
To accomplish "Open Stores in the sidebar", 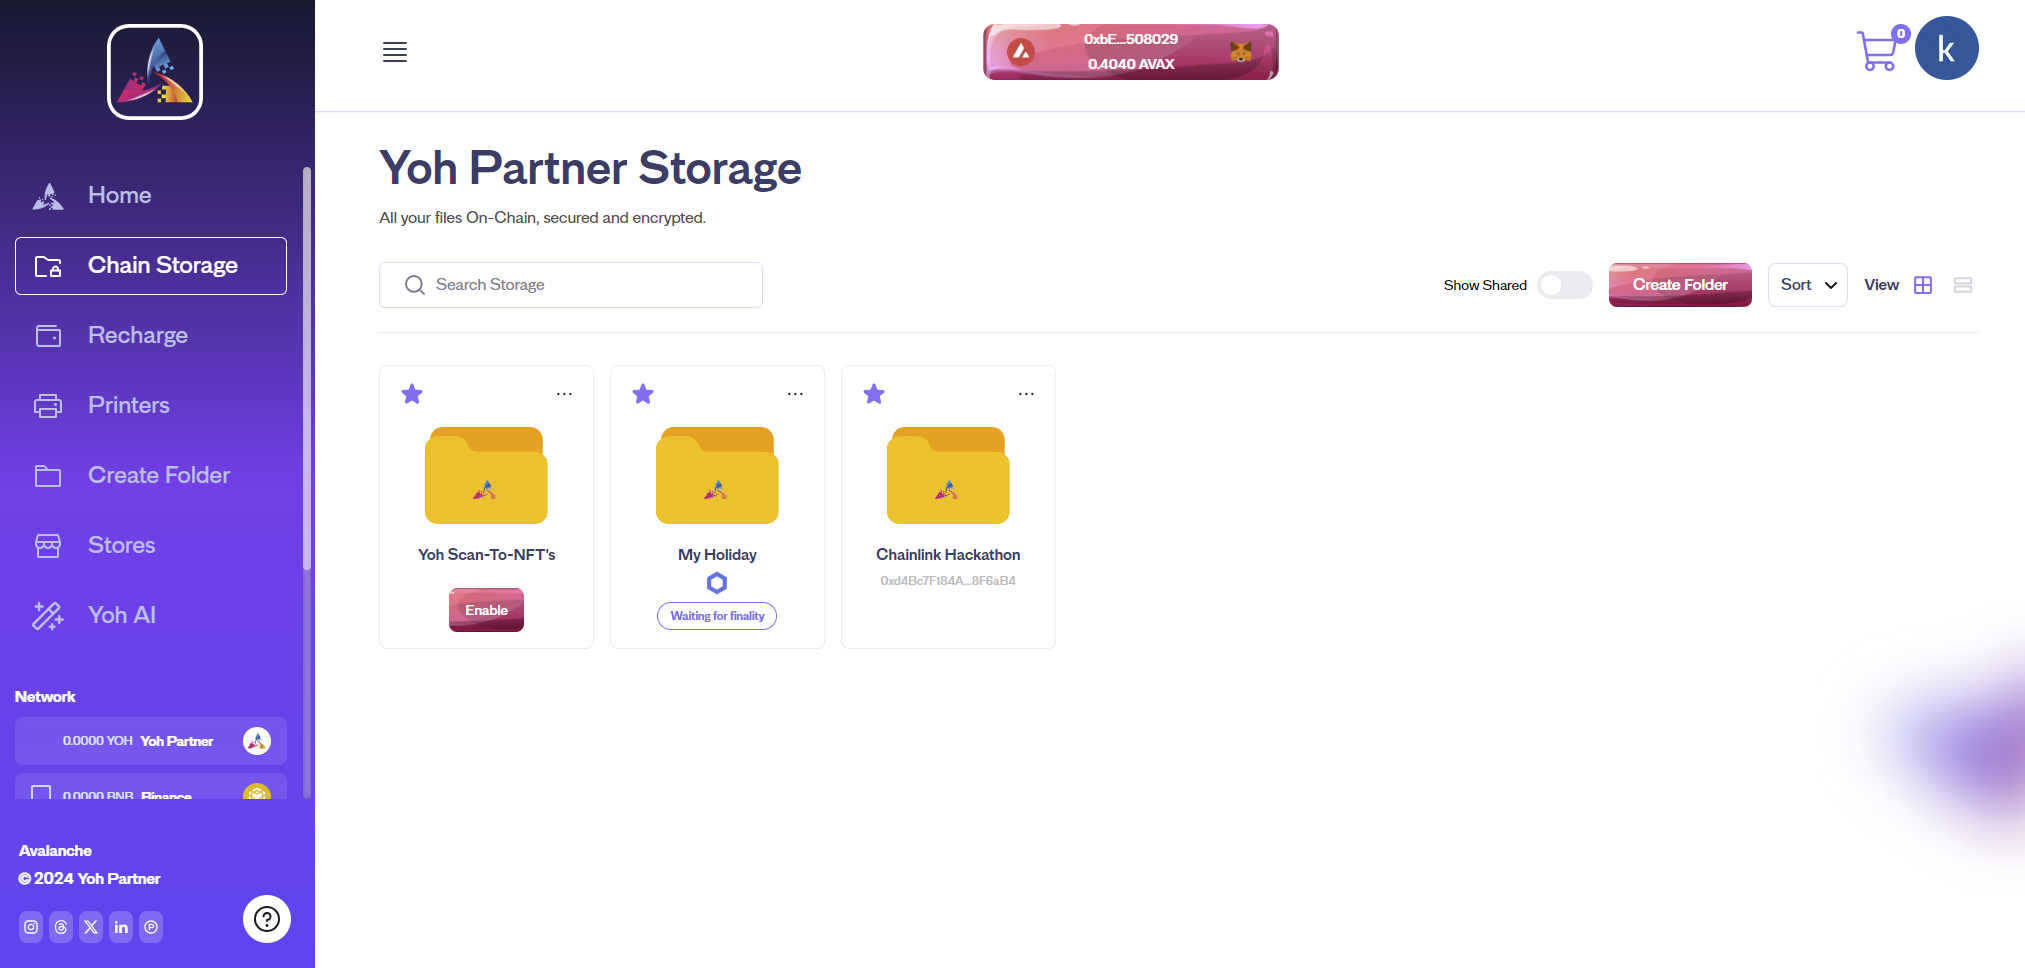I will [151, 545].
